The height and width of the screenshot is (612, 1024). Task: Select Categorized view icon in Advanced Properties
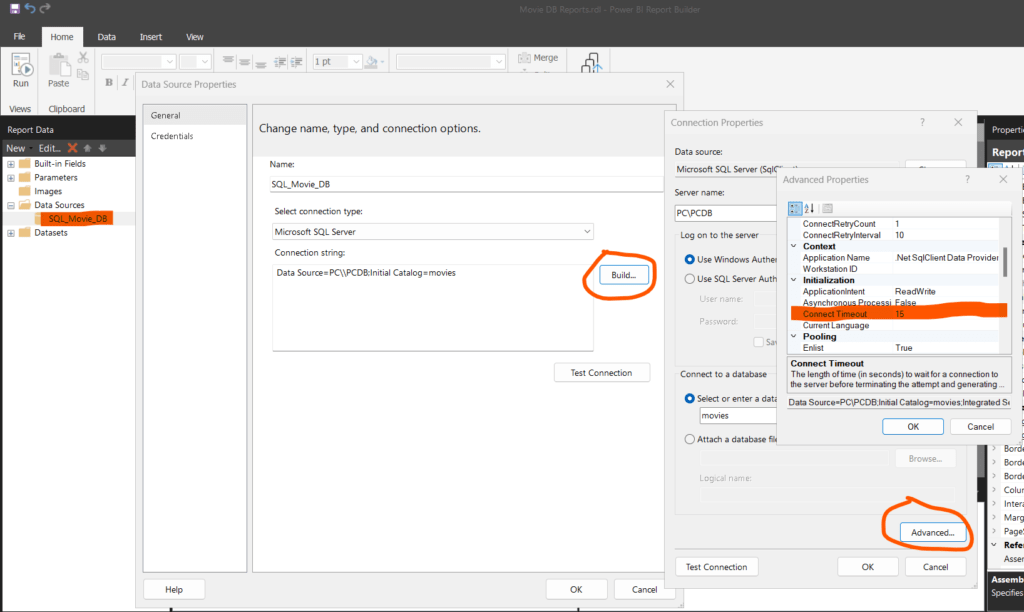tap(795, 208)
